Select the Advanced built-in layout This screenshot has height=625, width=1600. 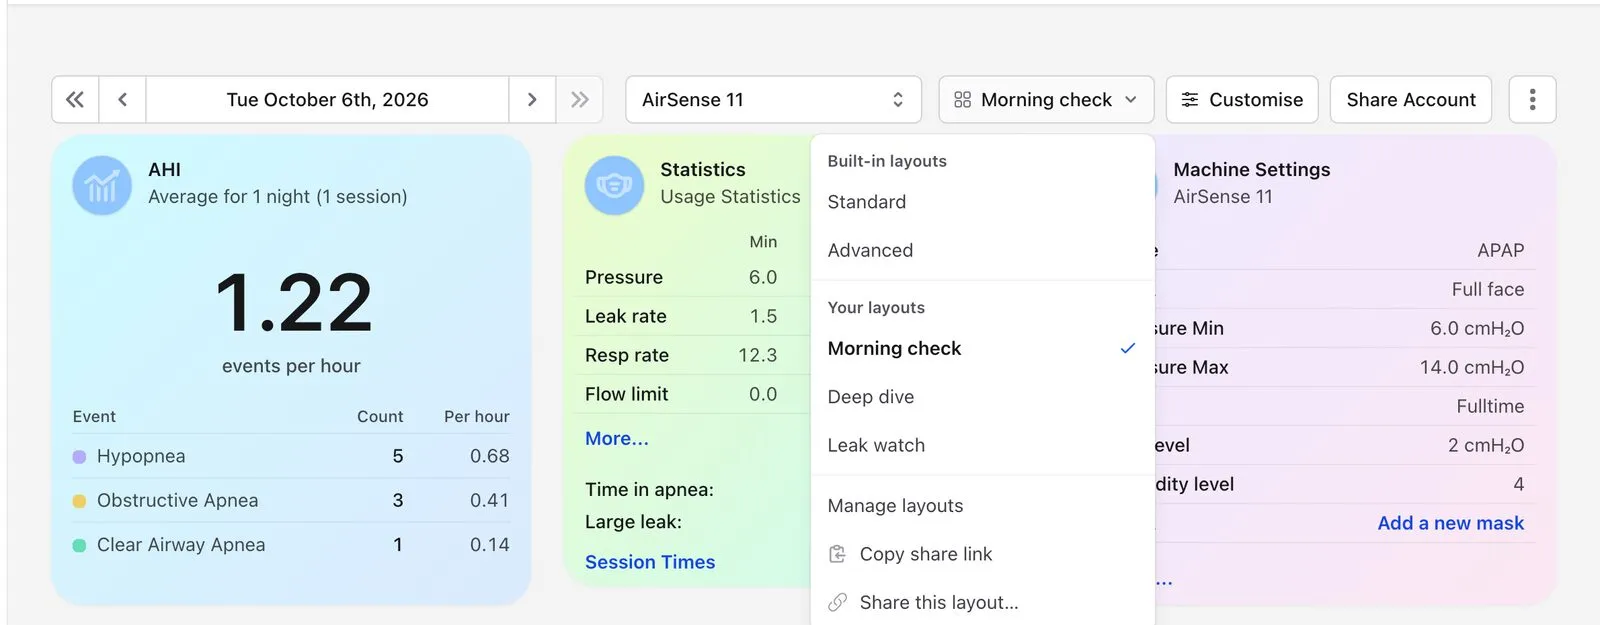(982, 250)
